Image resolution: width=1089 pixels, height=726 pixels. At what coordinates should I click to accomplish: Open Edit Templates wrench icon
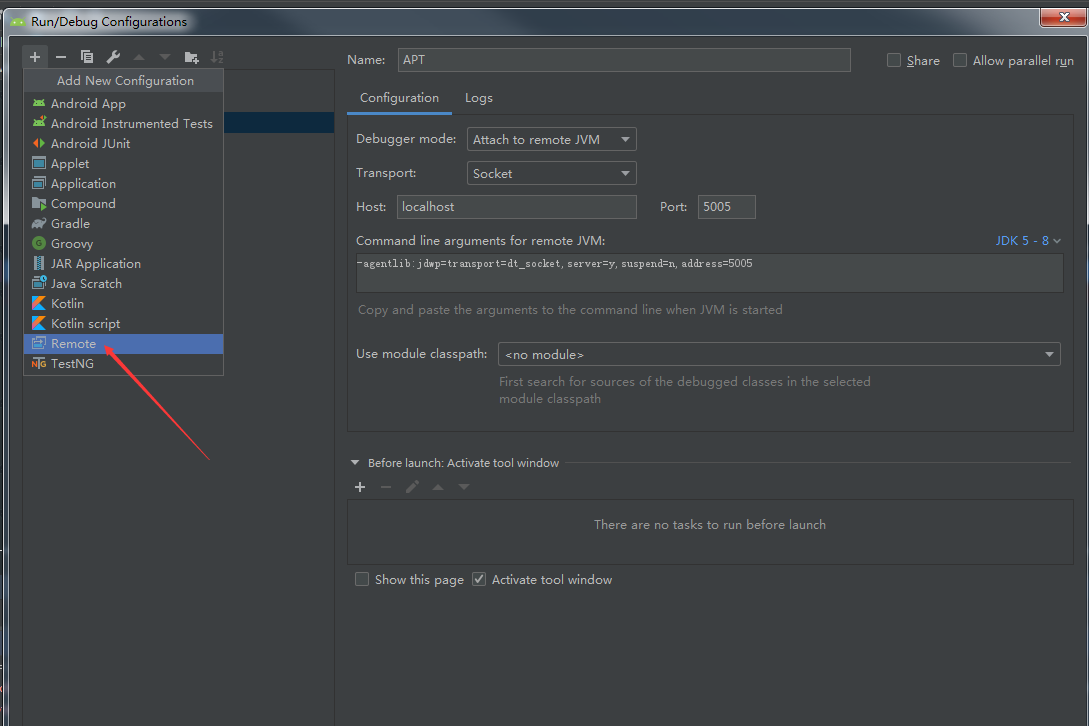(x=113, y=57)
